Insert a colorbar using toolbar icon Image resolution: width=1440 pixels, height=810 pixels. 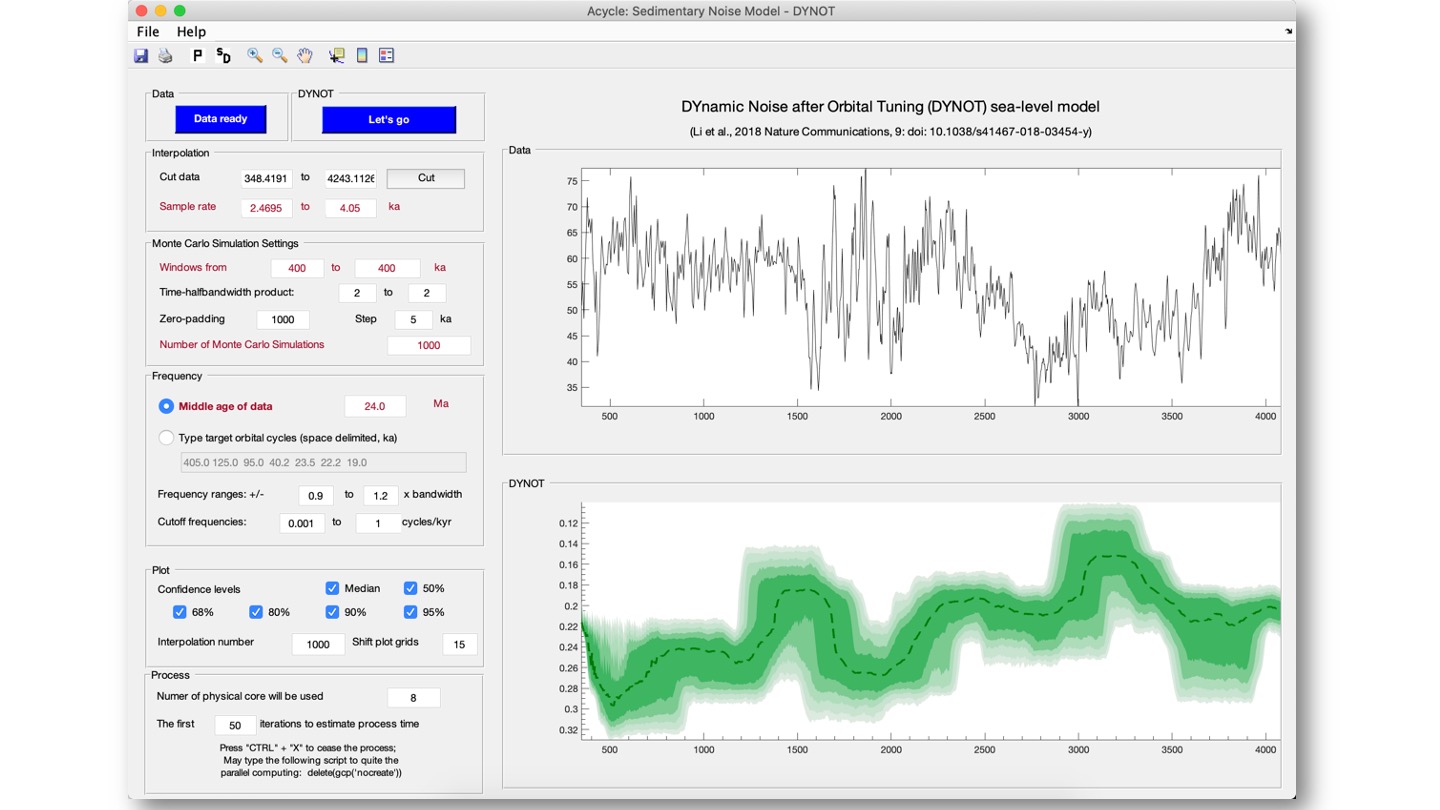[x=362, y=56]
